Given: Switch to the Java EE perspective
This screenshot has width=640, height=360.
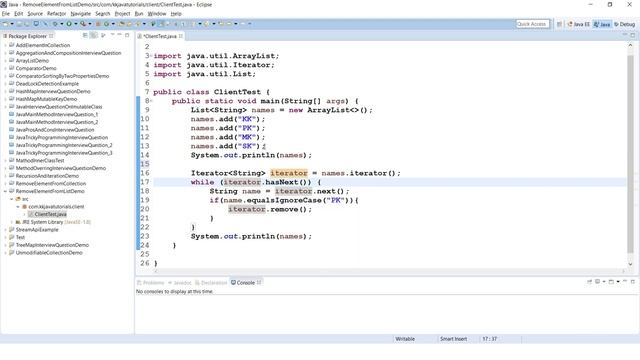Looking at the screenshot, I should coord(578,24).
